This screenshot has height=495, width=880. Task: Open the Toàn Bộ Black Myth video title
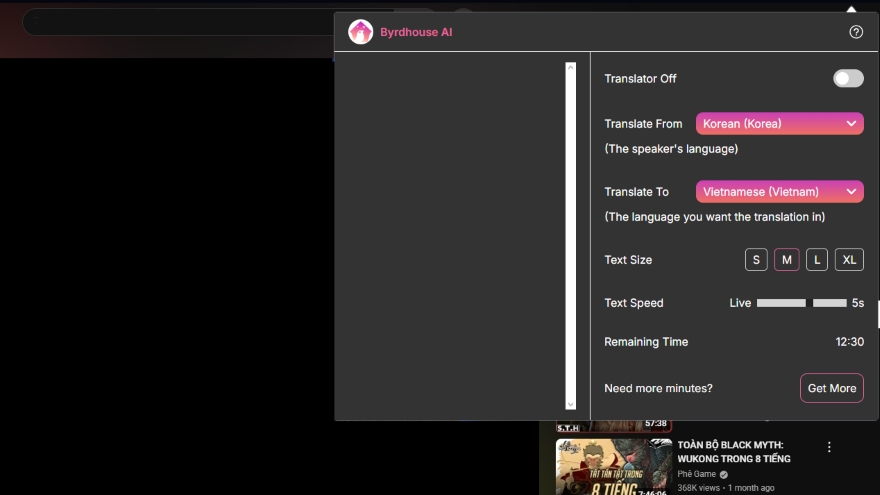[x=733, y=452]
